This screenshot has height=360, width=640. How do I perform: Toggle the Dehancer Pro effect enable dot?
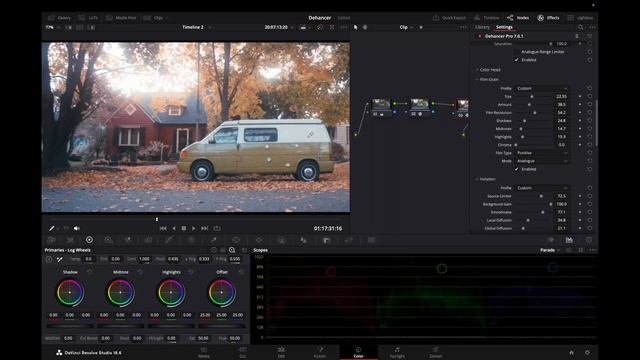(480, 36)
